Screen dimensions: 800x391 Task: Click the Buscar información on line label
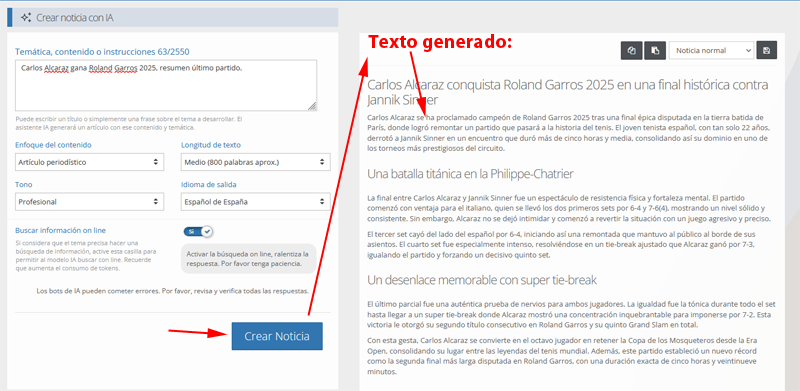(61, 230)
